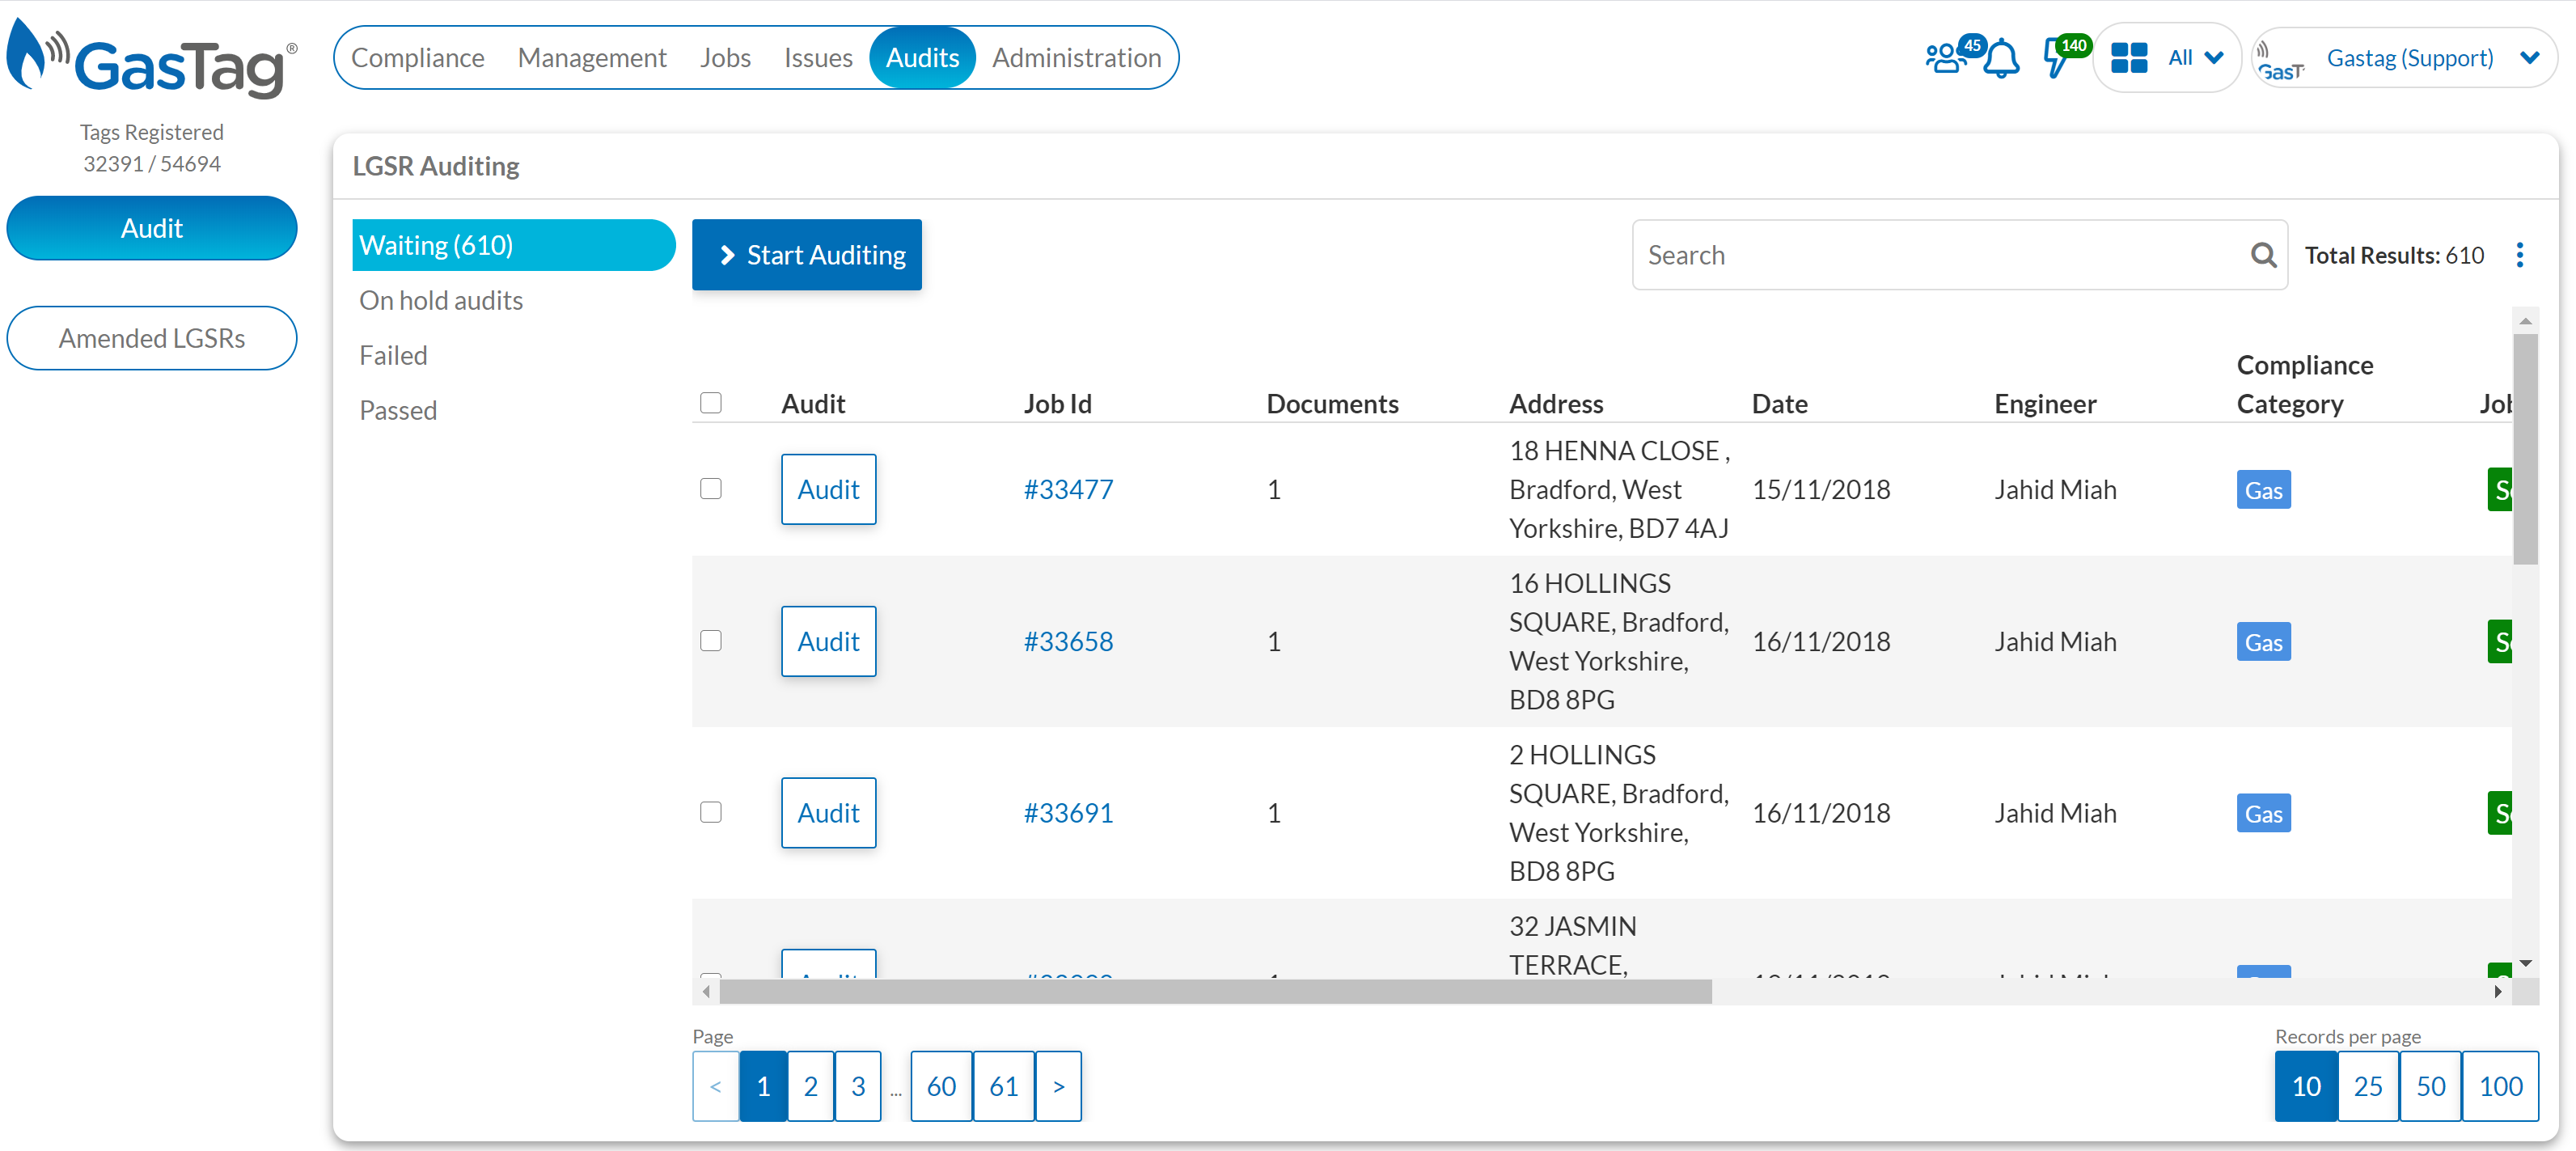Click the table scroll-right arrow
Viewport: 2576px width, 1151px height.
(2498, 991)
